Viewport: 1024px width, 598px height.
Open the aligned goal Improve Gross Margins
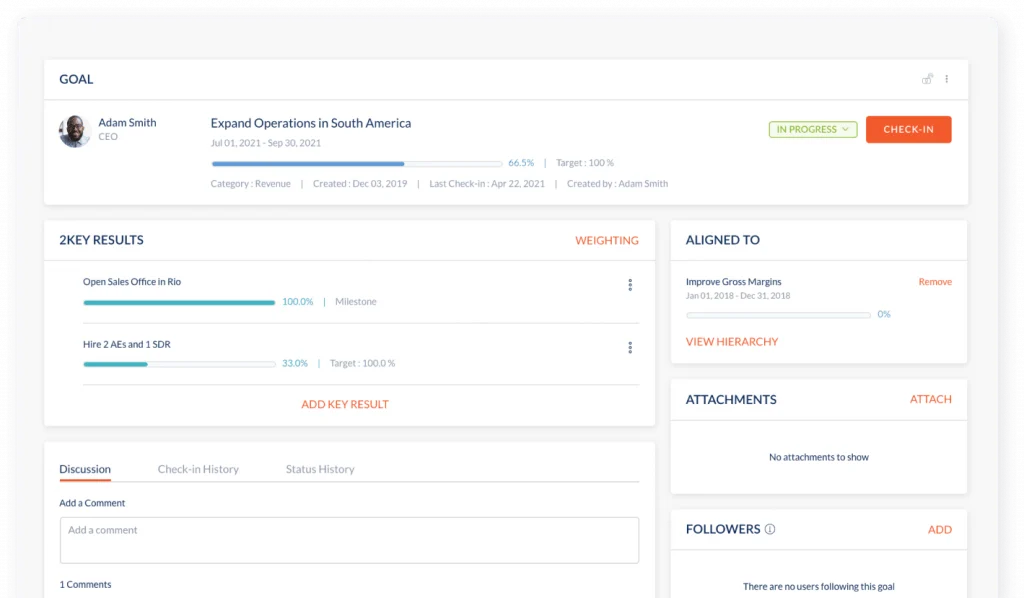click(x=733, y=281)
